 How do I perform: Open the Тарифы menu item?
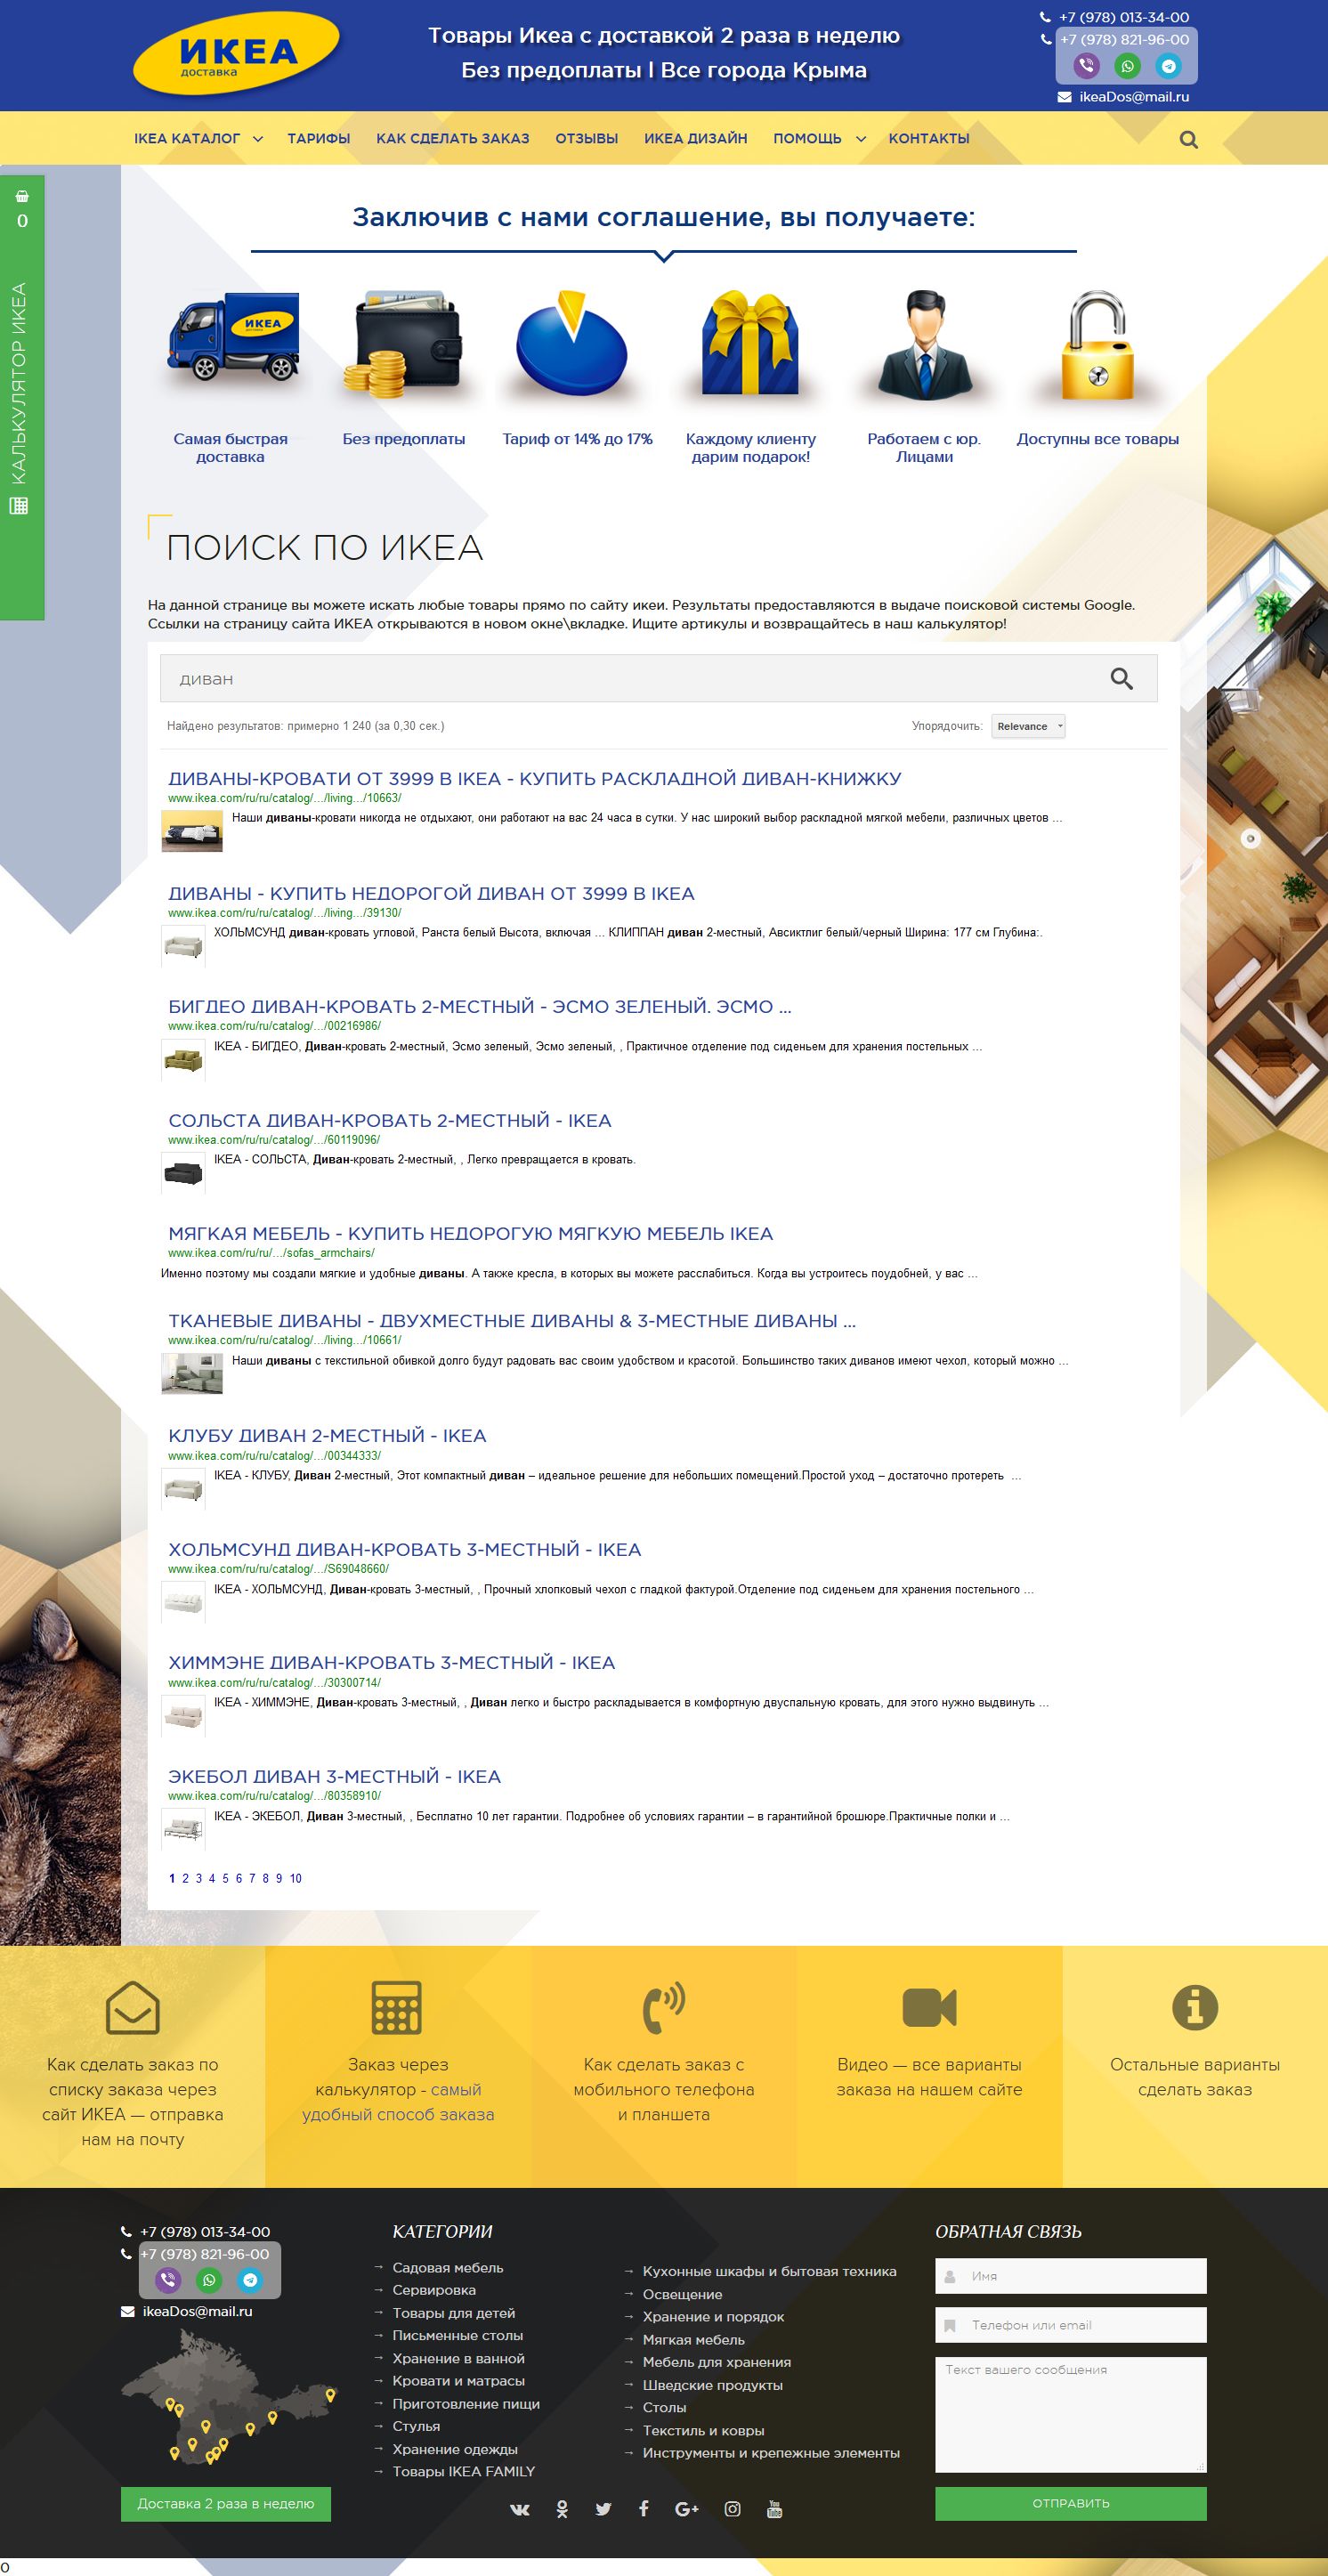tap(319, 139)
